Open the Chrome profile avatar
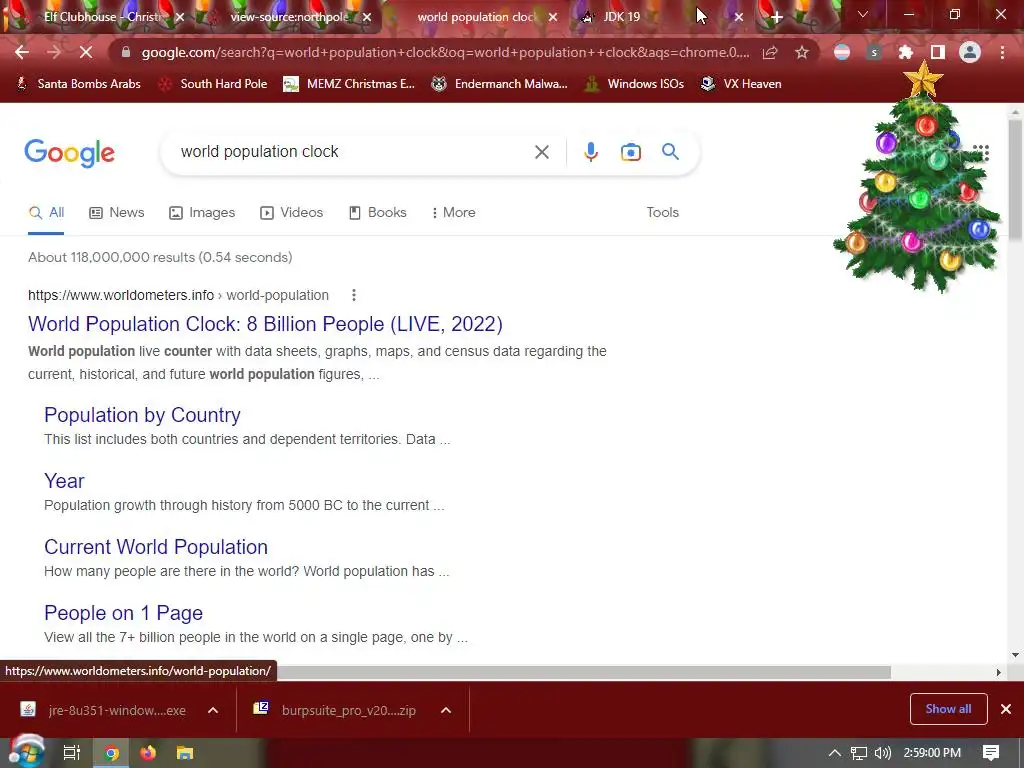The image size is (1024, 768). pos(970,53)
